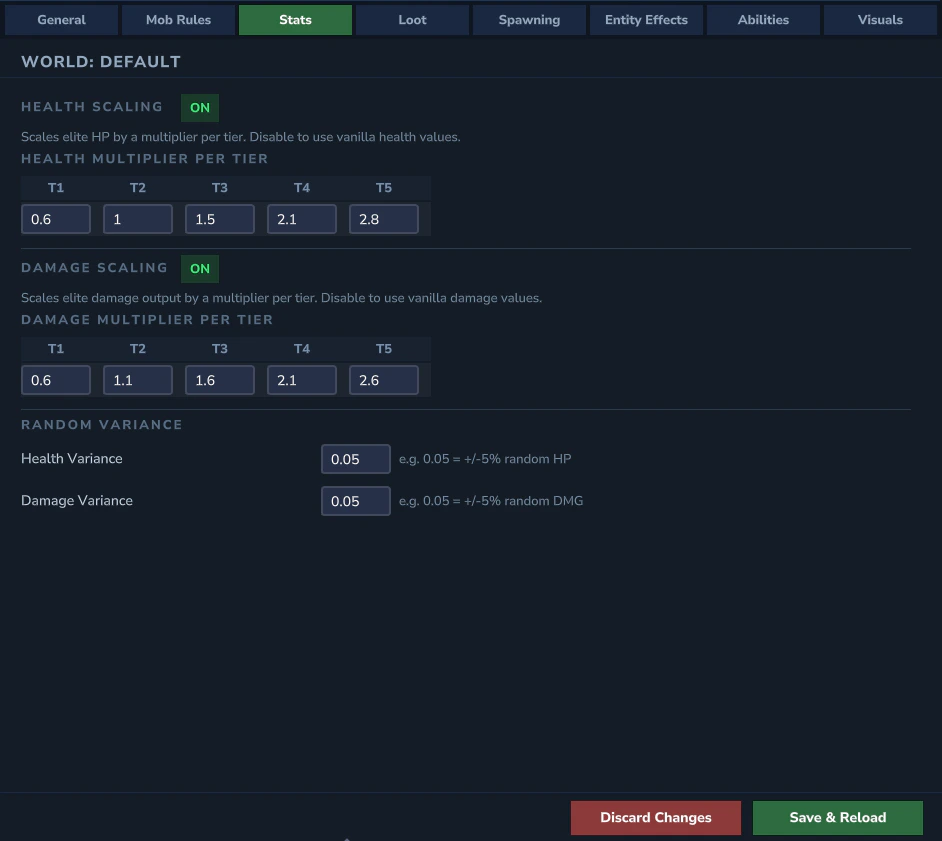Open the Spawning tab
The height and width of the screenshot is (841, 942).
pyautogui.click(x=529, y=19)
